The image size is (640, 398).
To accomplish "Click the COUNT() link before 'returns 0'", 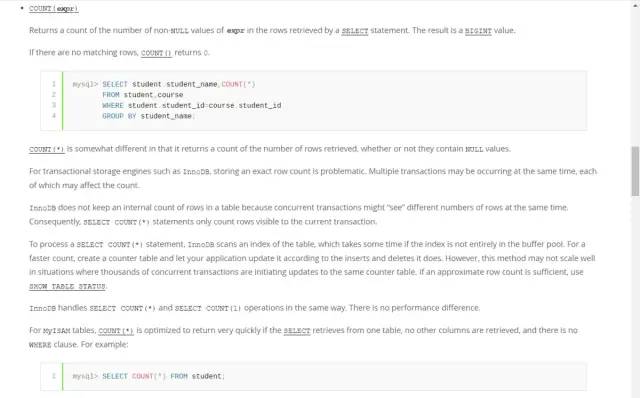I will 156,53.
